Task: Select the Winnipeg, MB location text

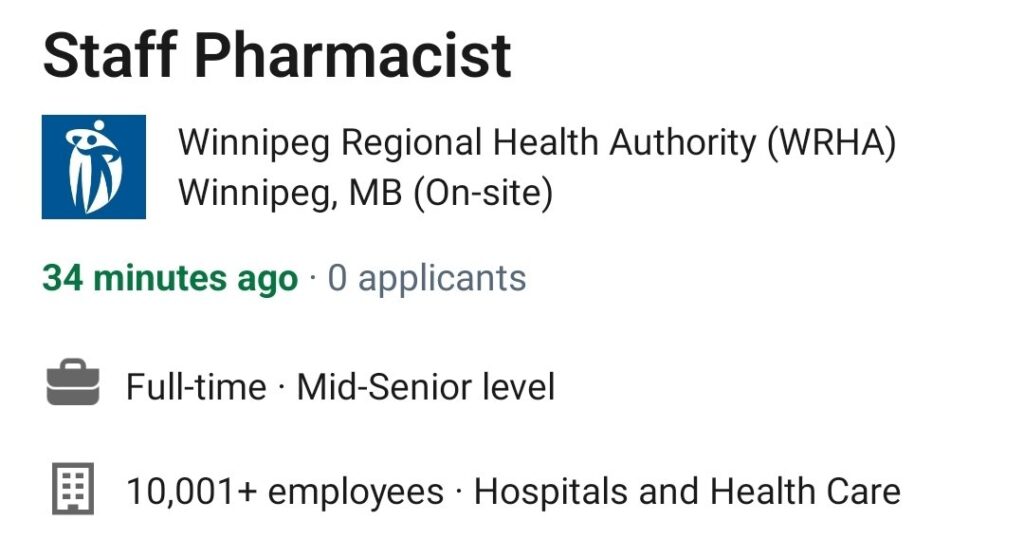Action: pyautogui.click(x=290, y=193)
